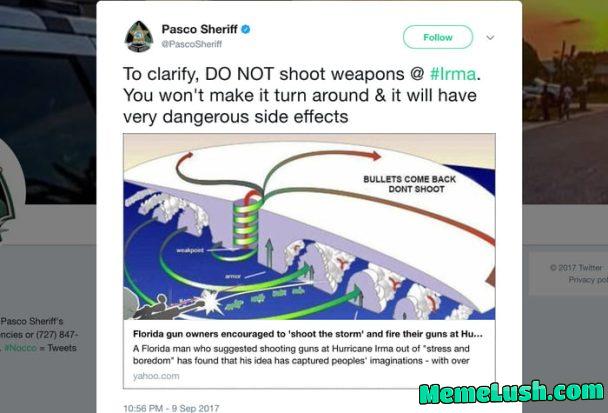The image size is (608, 413).
Task: Click the shooter figure in diagram
Action: coord(163,307)
